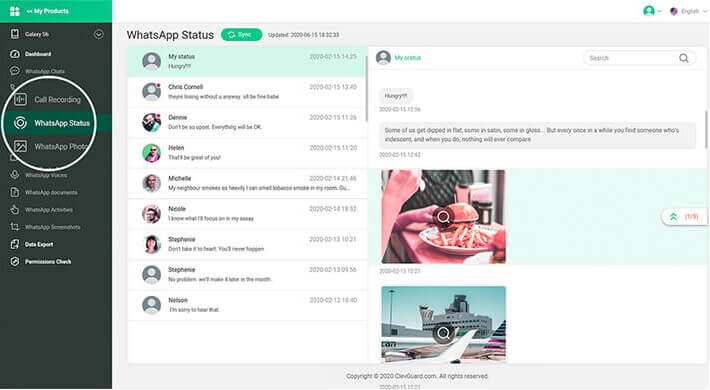Open WhatsApp Voices in the sidebar
Screen dimensions: 710x390
click(46, 175)
